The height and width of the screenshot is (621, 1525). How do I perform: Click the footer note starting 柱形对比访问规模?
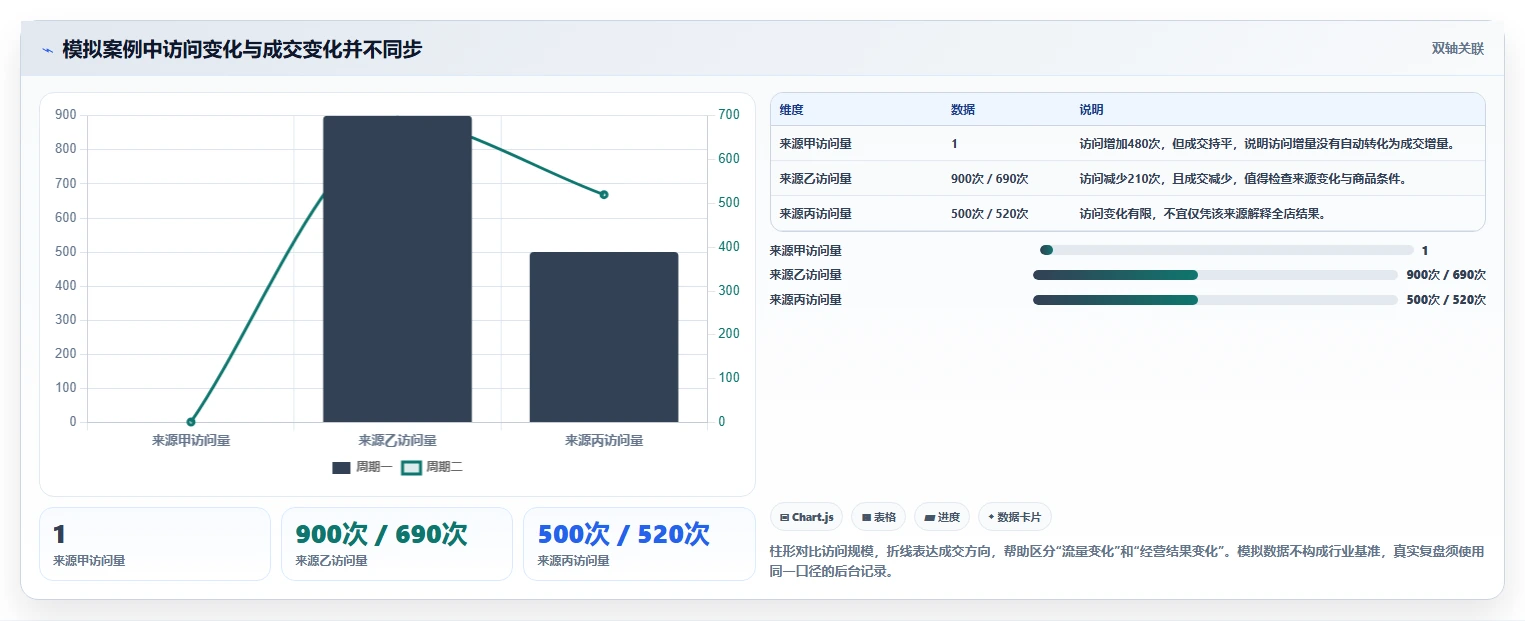pyautogui.click(x=1127, y=562)
